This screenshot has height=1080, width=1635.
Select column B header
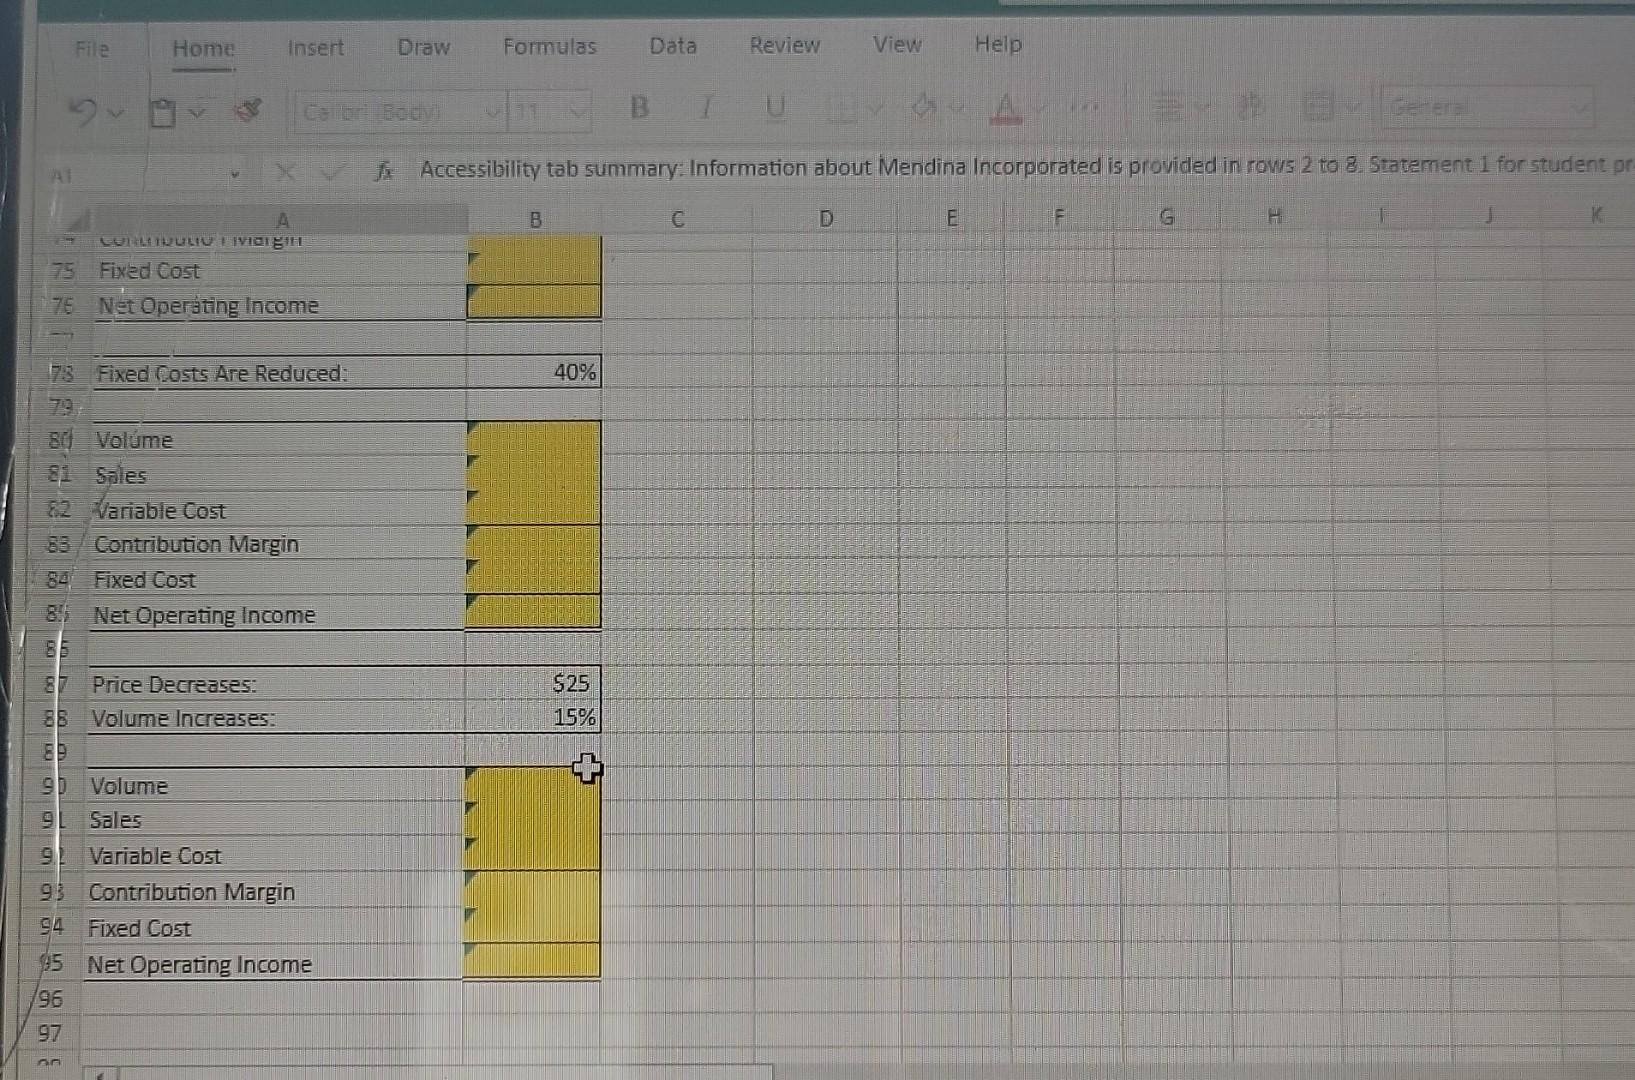(x=535, y=219)
